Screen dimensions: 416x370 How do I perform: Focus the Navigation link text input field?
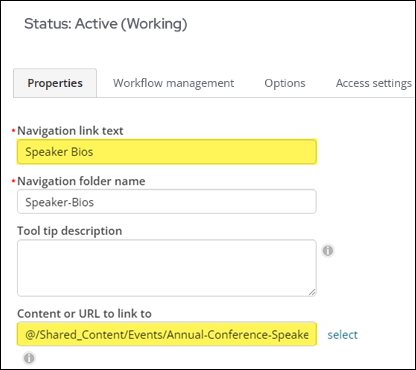coord(167,152)
